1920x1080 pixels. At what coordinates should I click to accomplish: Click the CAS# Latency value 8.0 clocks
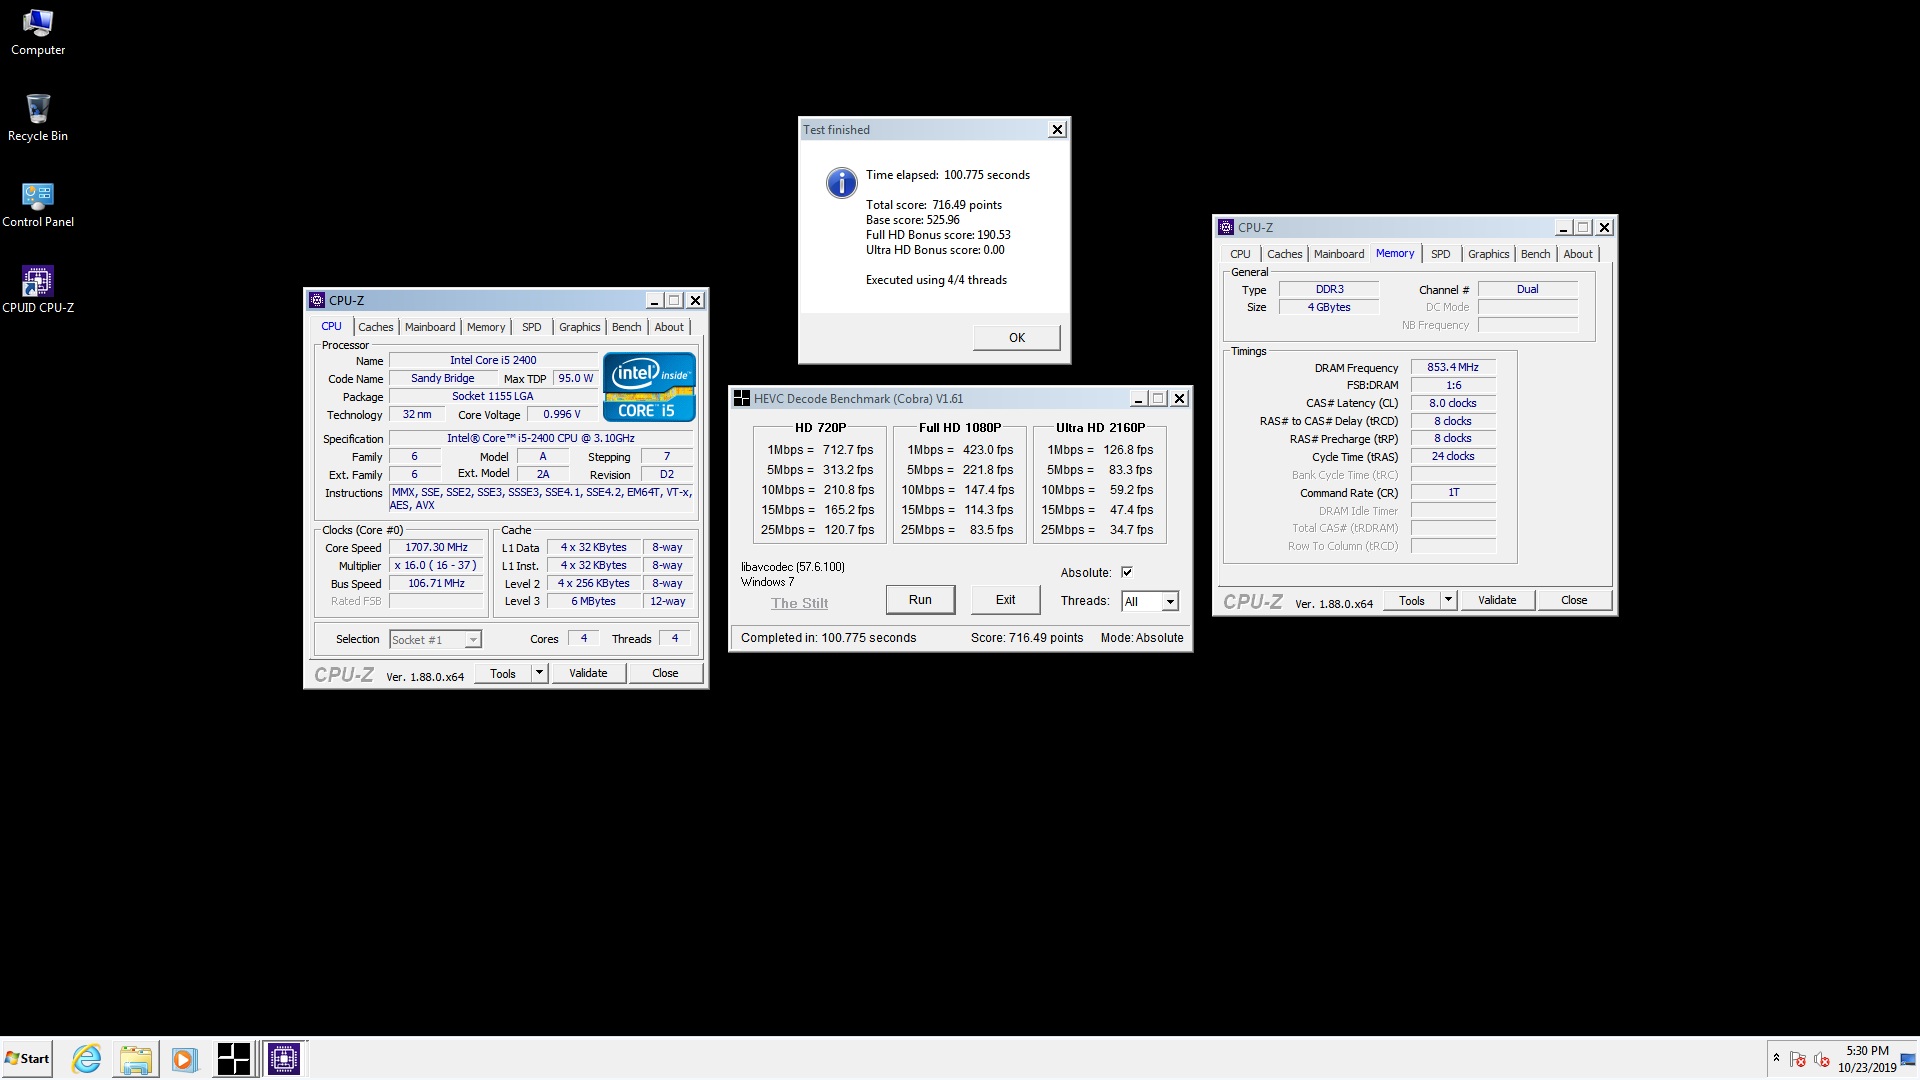1453,403
